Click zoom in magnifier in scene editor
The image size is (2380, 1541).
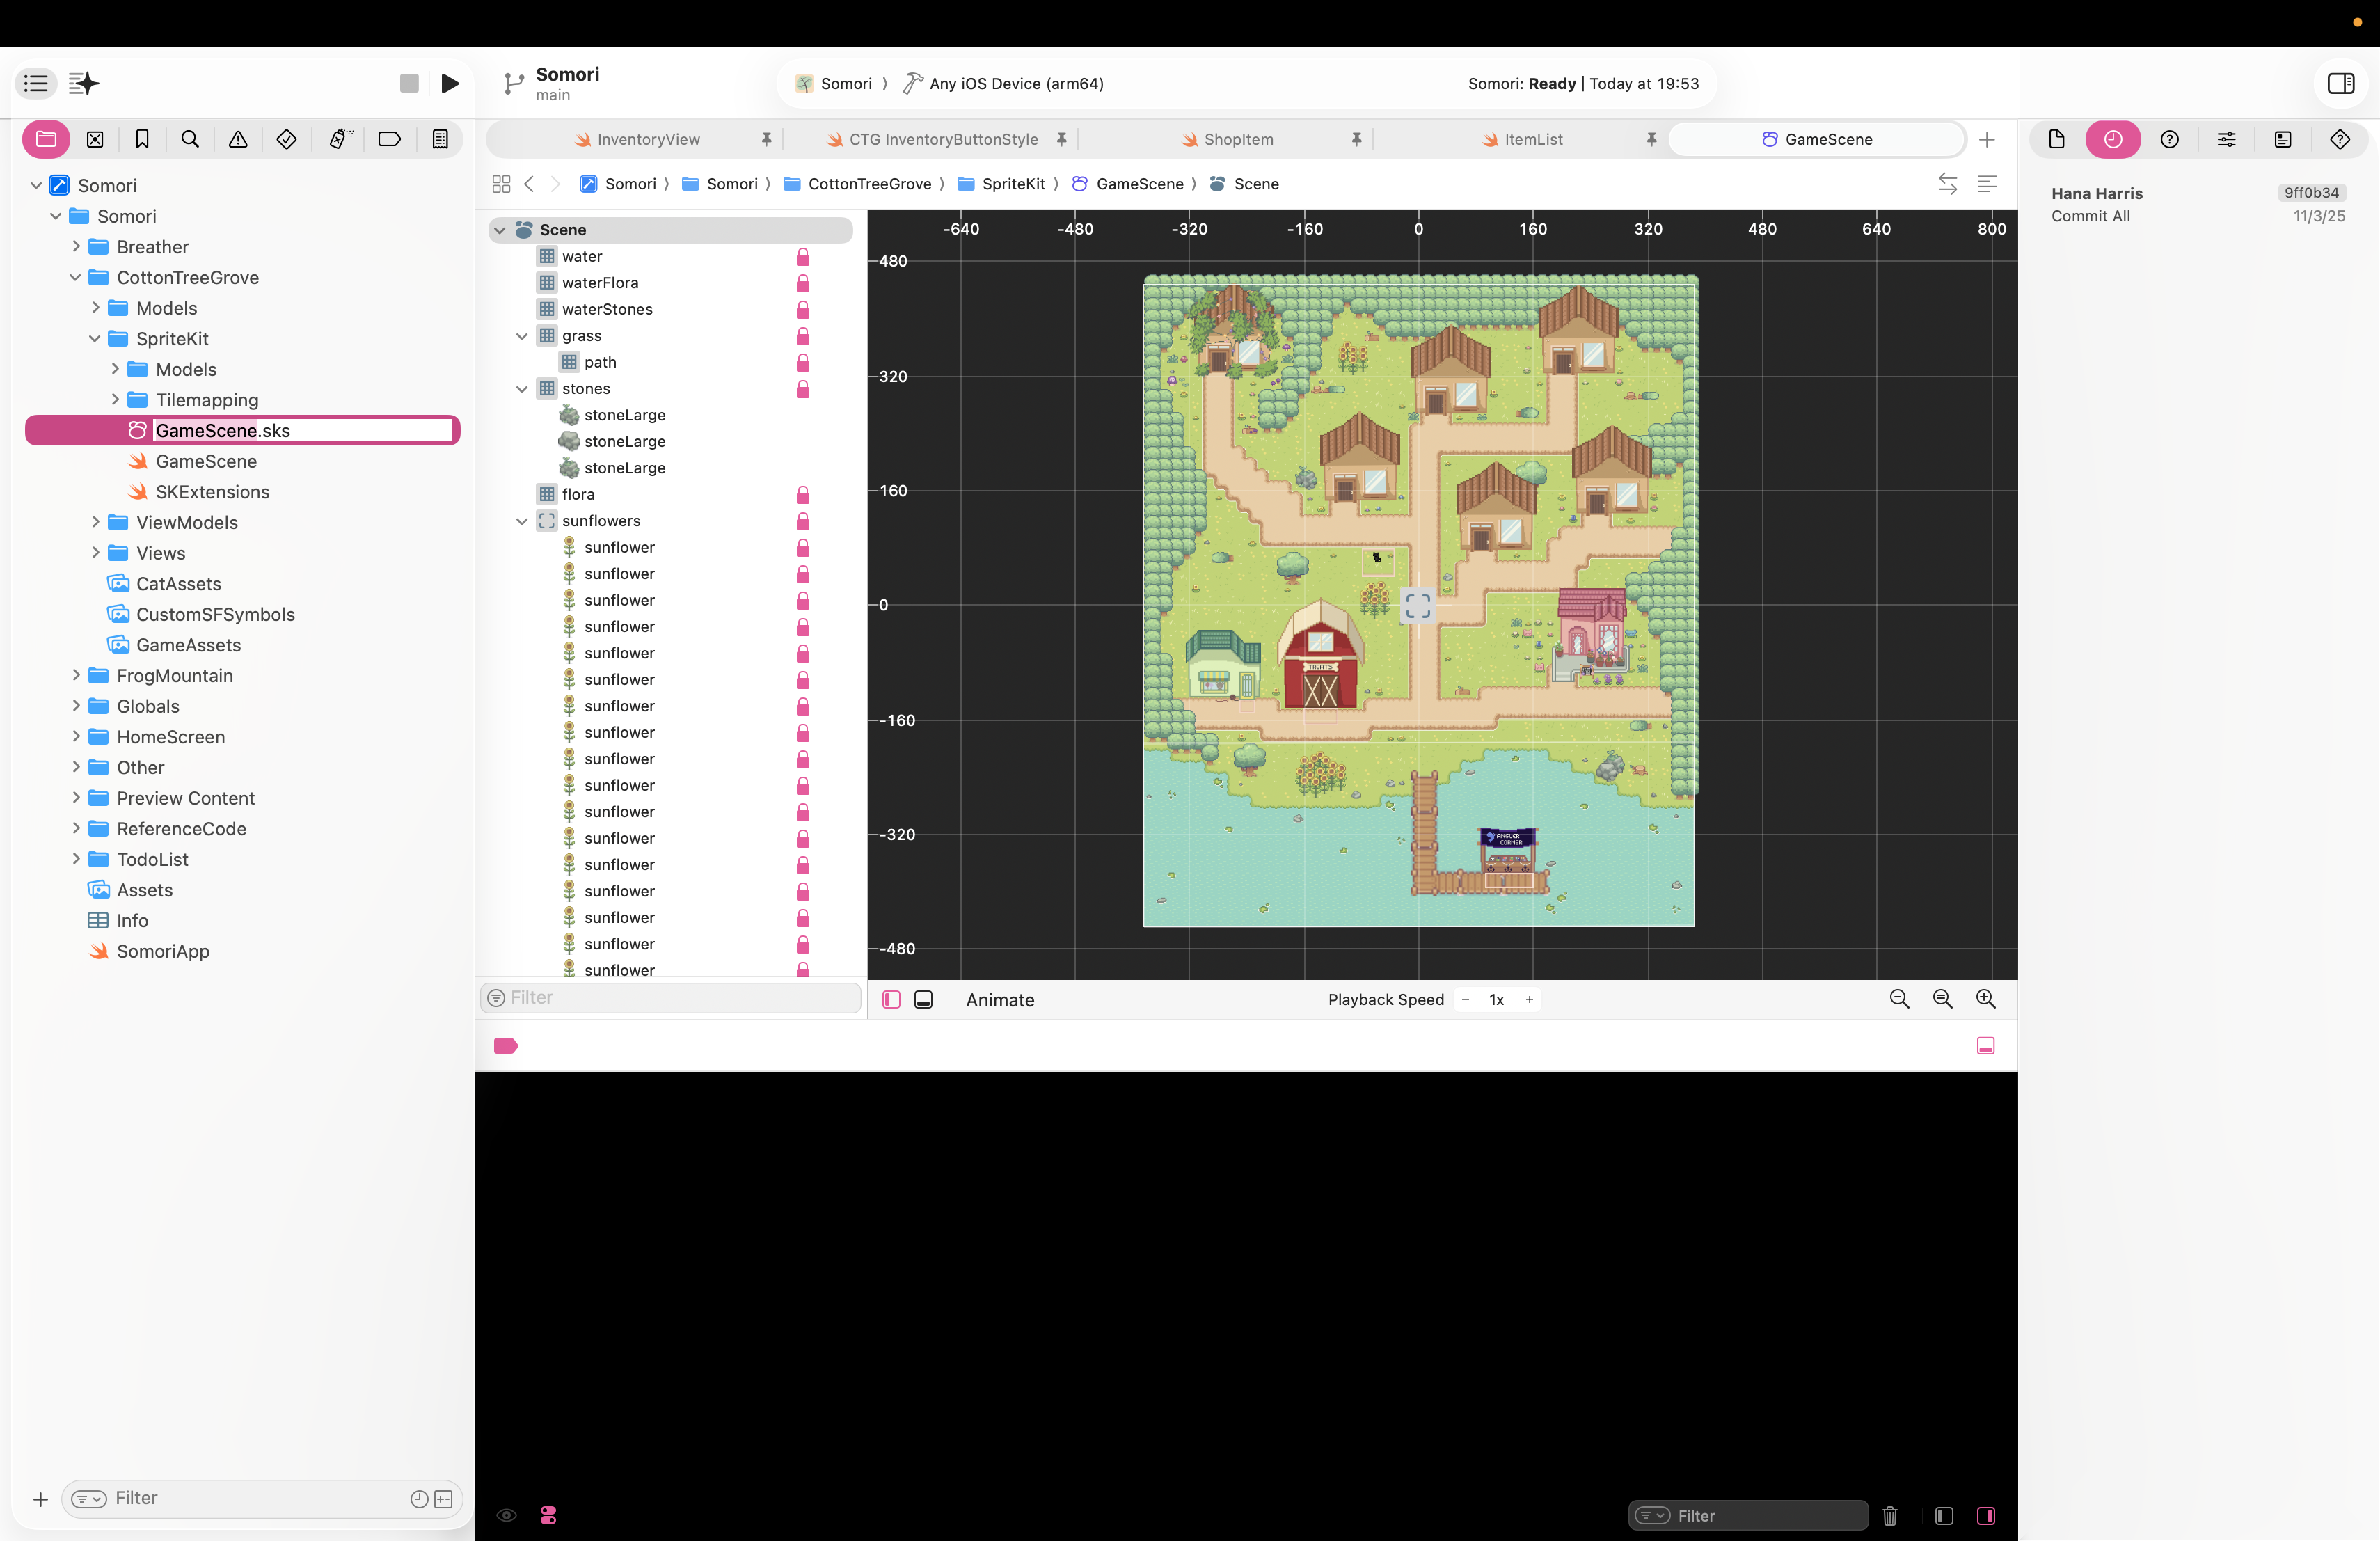[x=1985, y=999]
